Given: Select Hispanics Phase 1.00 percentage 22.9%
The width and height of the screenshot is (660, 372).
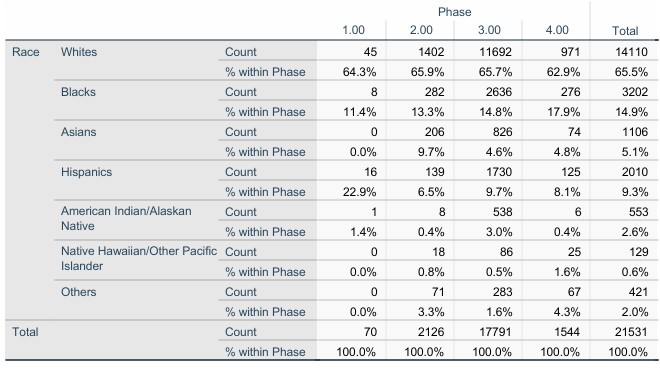Looking at the screenshot, I should (359, 192).
